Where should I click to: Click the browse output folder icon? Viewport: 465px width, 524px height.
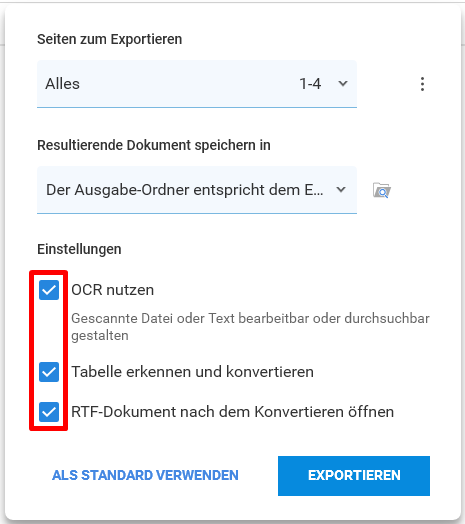click(382, 190)
